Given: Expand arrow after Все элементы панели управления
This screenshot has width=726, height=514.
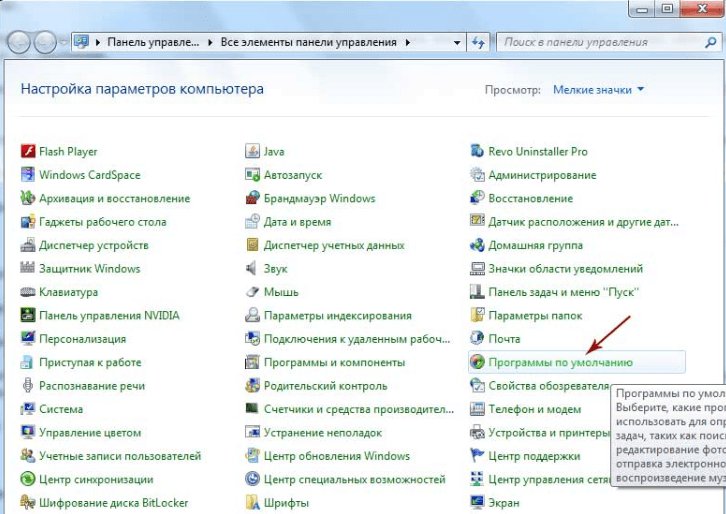Looking at the screenshot, I should coord(407,43).
